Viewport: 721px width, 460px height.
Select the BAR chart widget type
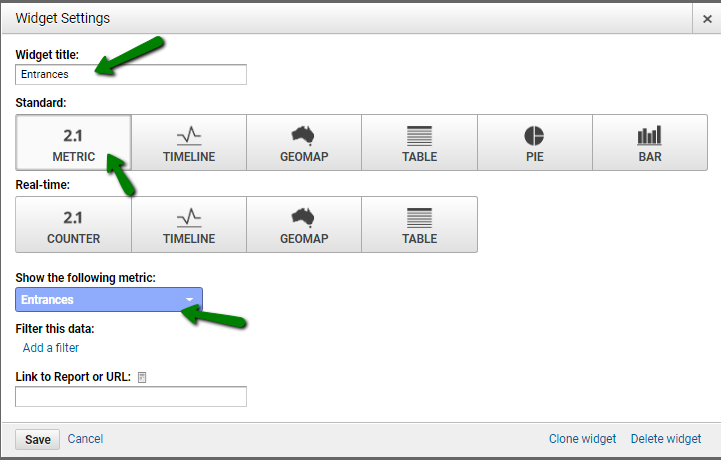(x=650, y=143)
